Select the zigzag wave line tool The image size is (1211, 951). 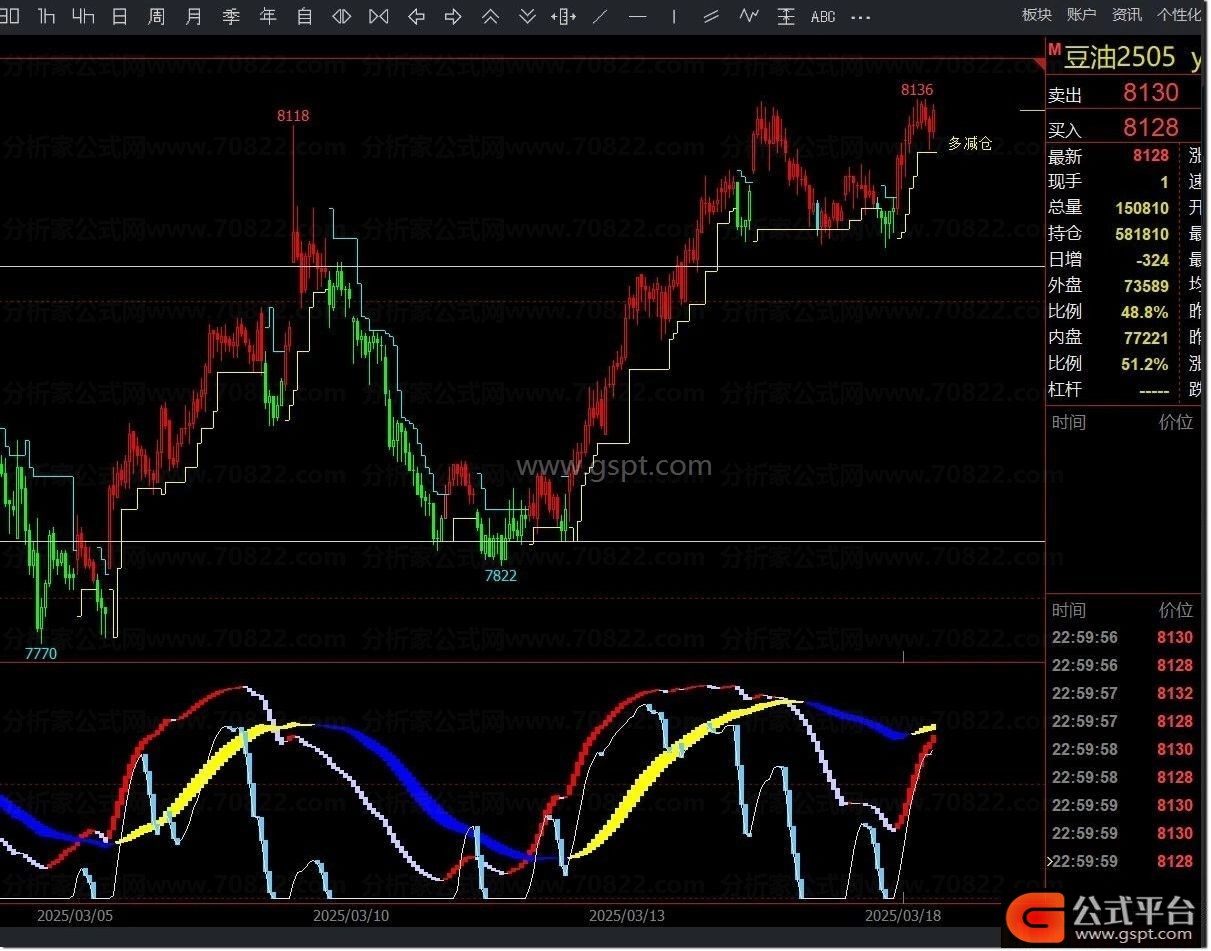(748, 15)
